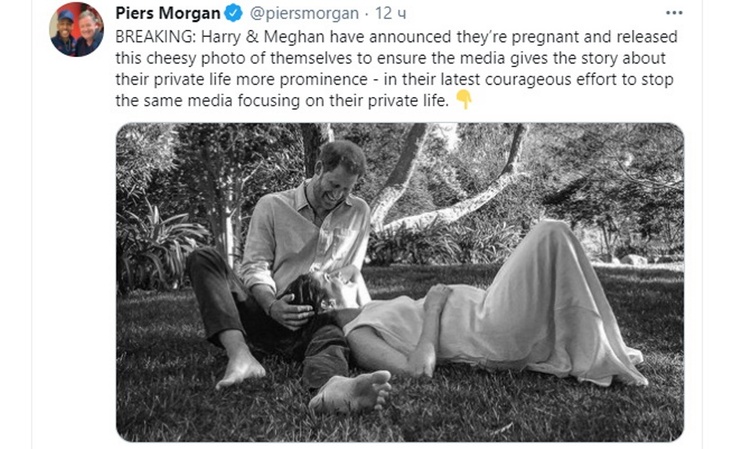Open the attached black-and-white photo

point(400,282)
